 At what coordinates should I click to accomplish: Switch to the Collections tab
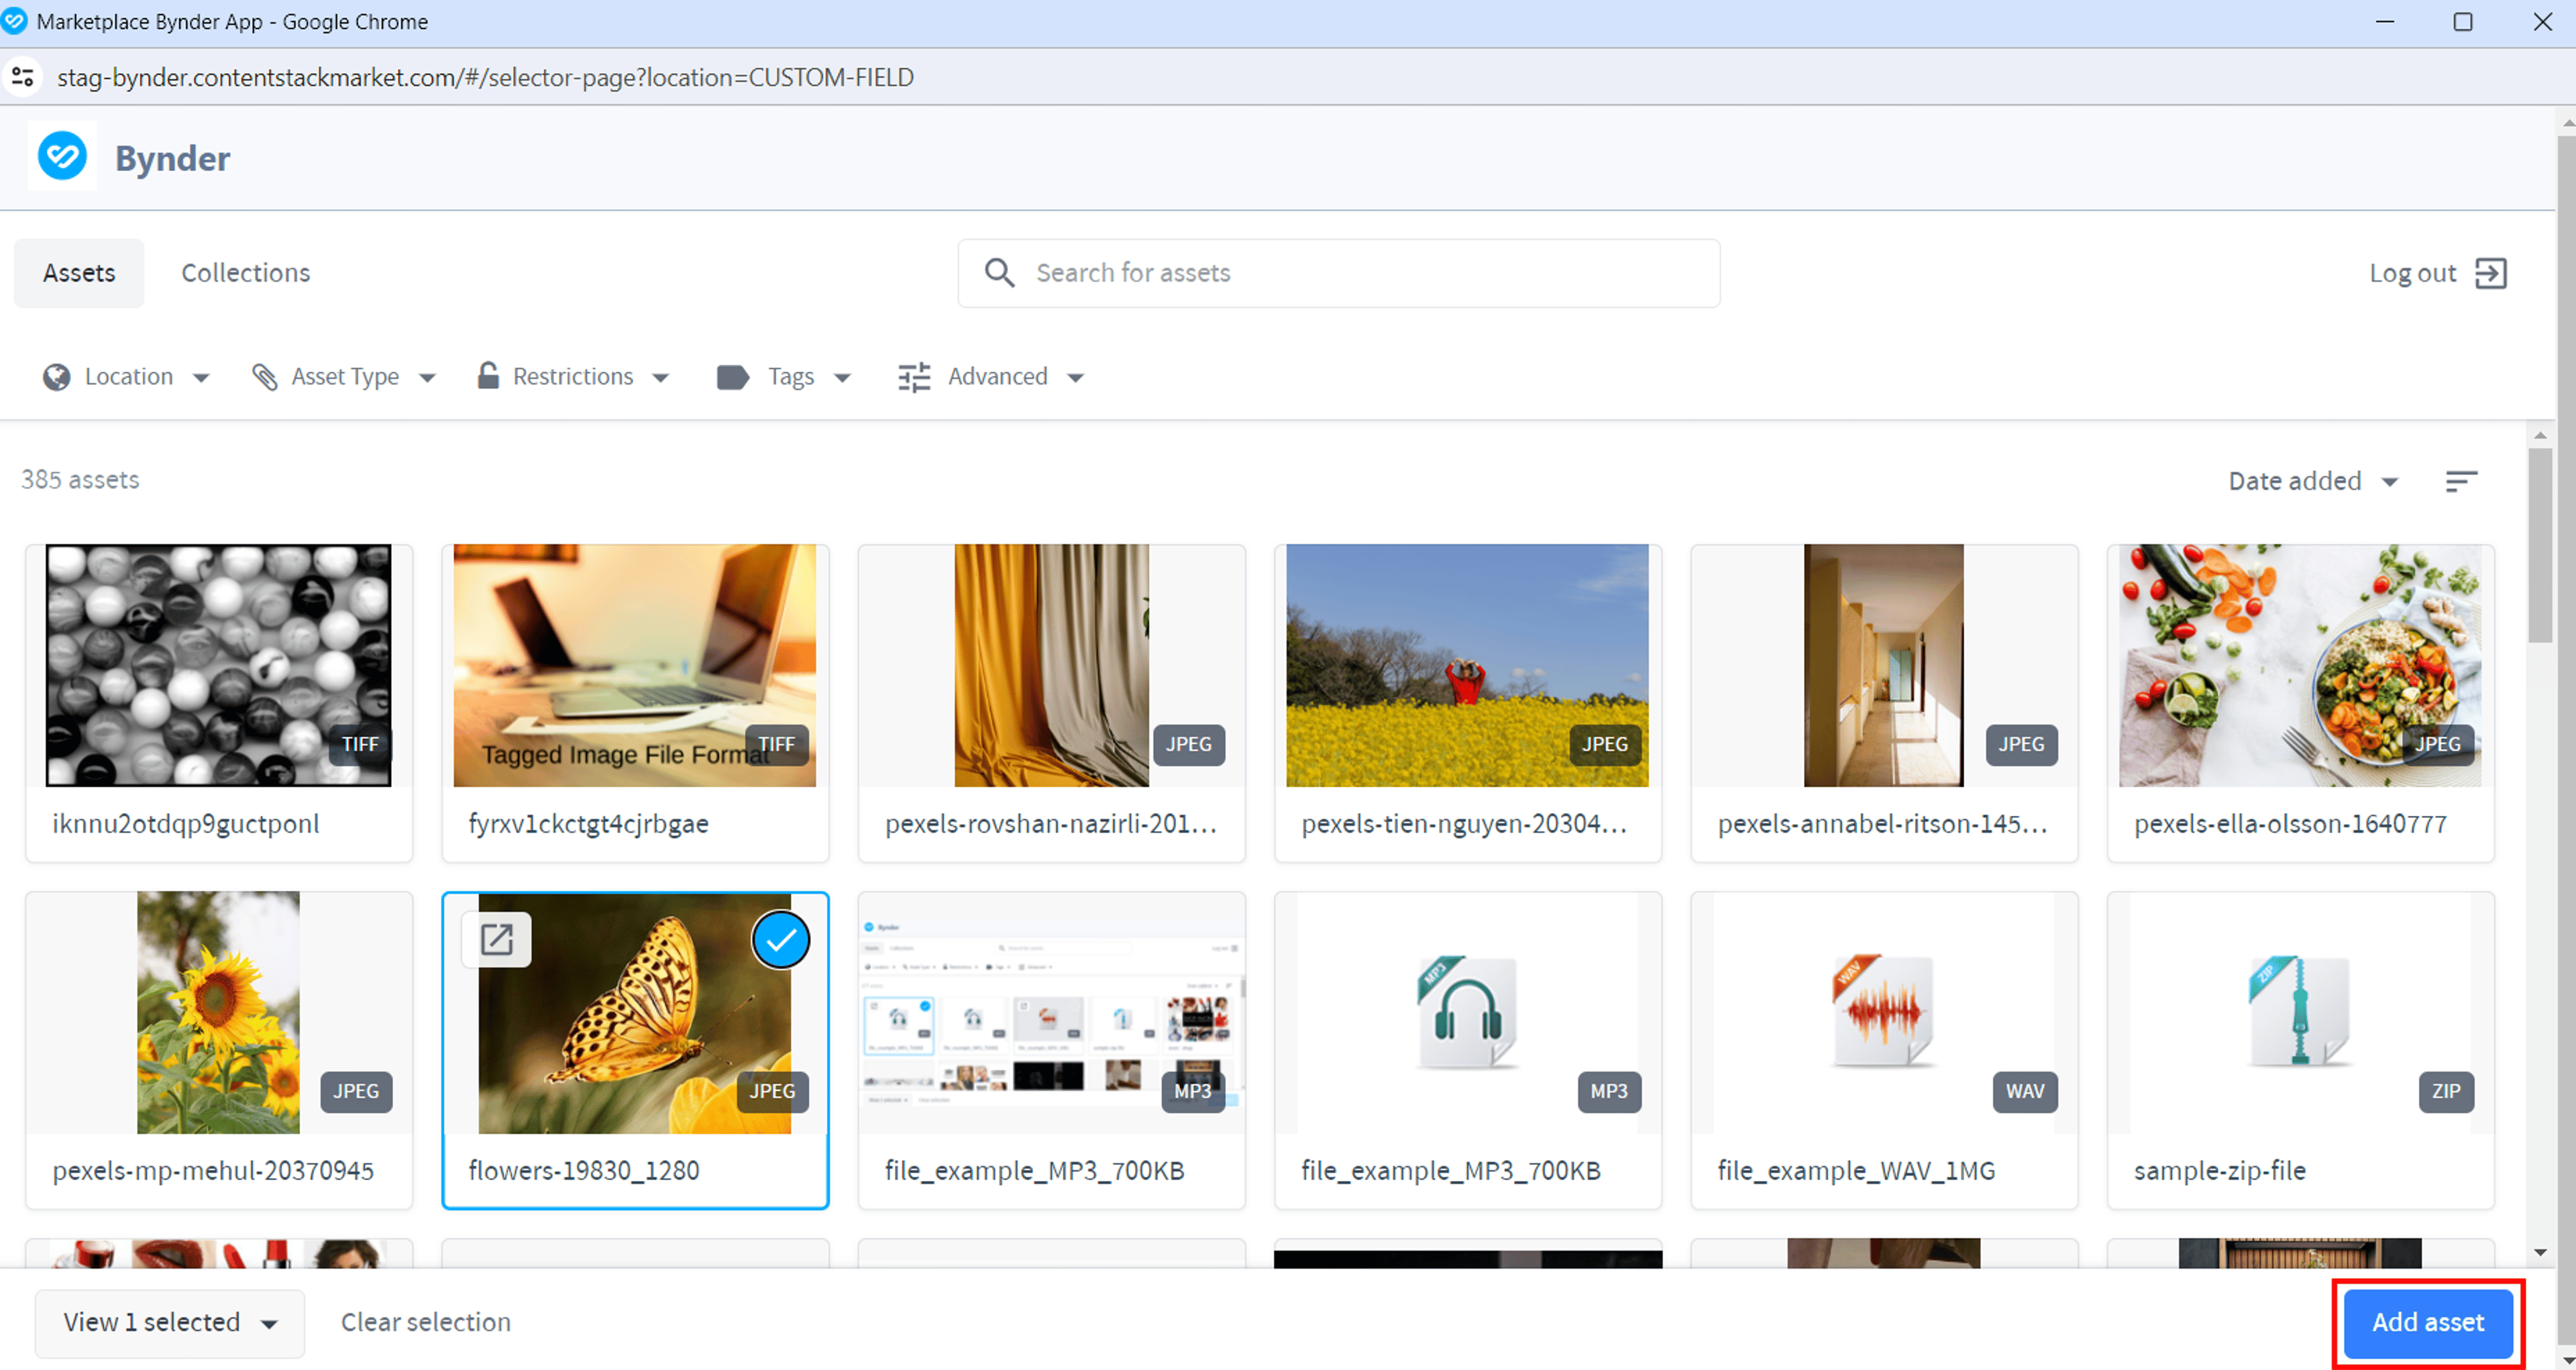pos(246,273)
